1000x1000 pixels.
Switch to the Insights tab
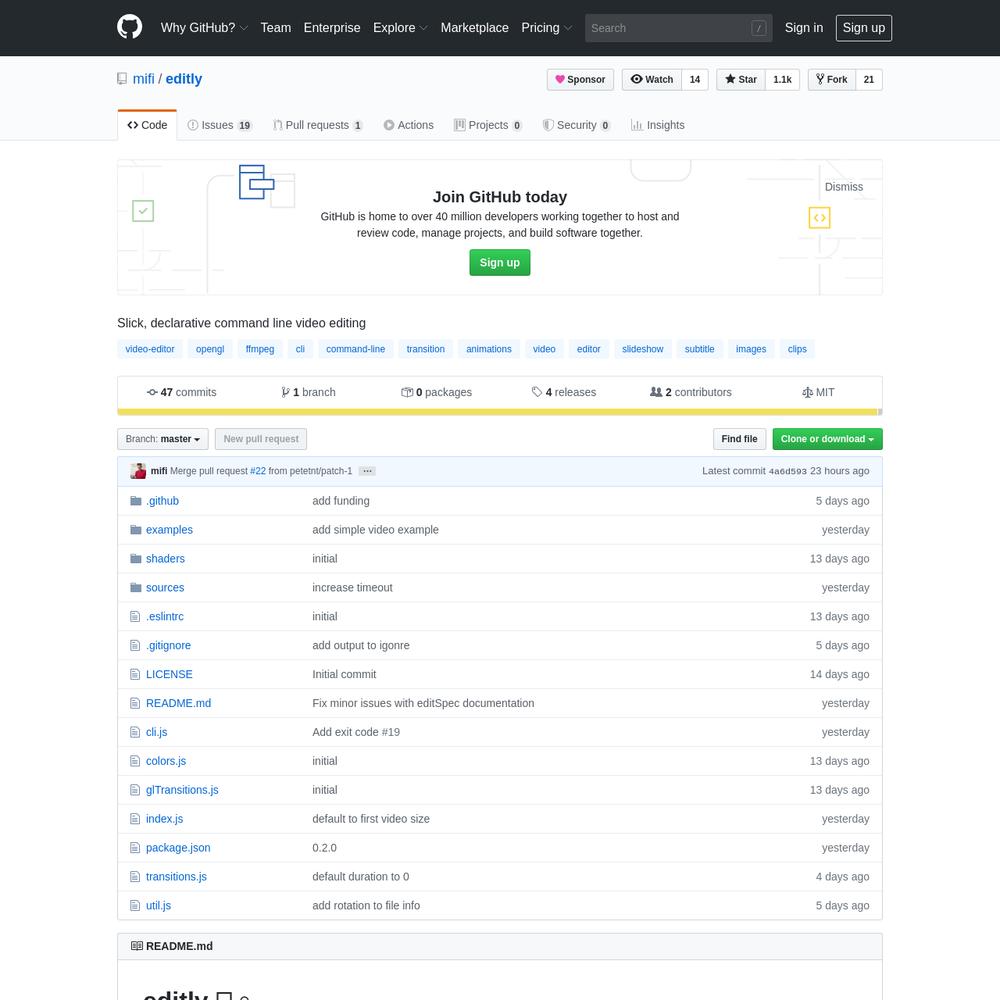pyautogui.click(x=658, y=125)
